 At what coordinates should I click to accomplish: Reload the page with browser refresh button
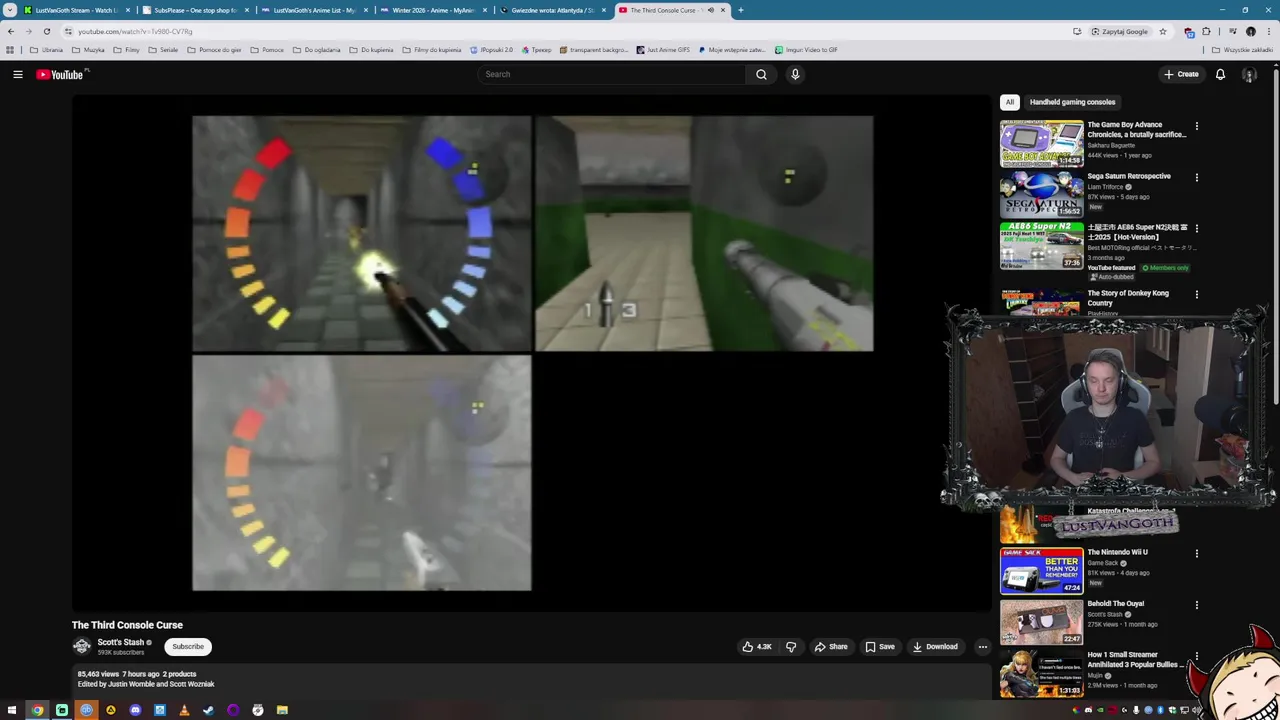click(x=46, y=31)
